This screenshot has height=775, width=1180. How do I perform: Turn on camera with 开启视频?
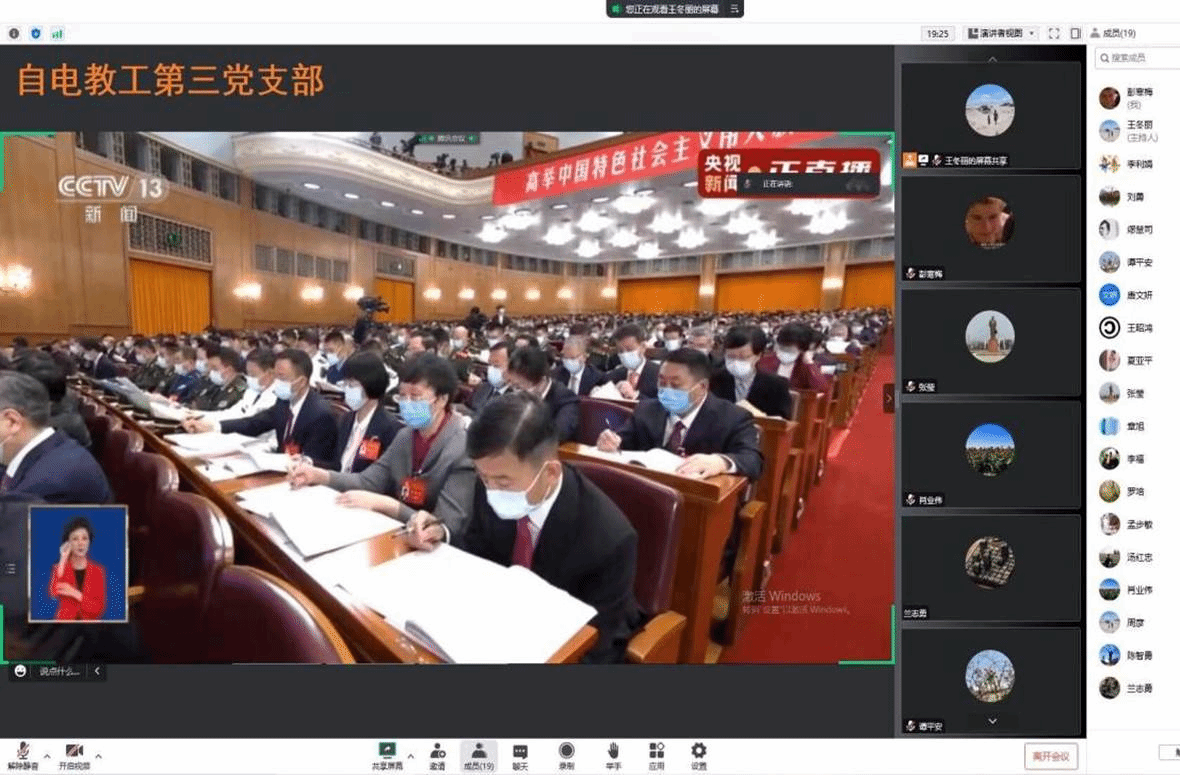[x=72, y=753]
